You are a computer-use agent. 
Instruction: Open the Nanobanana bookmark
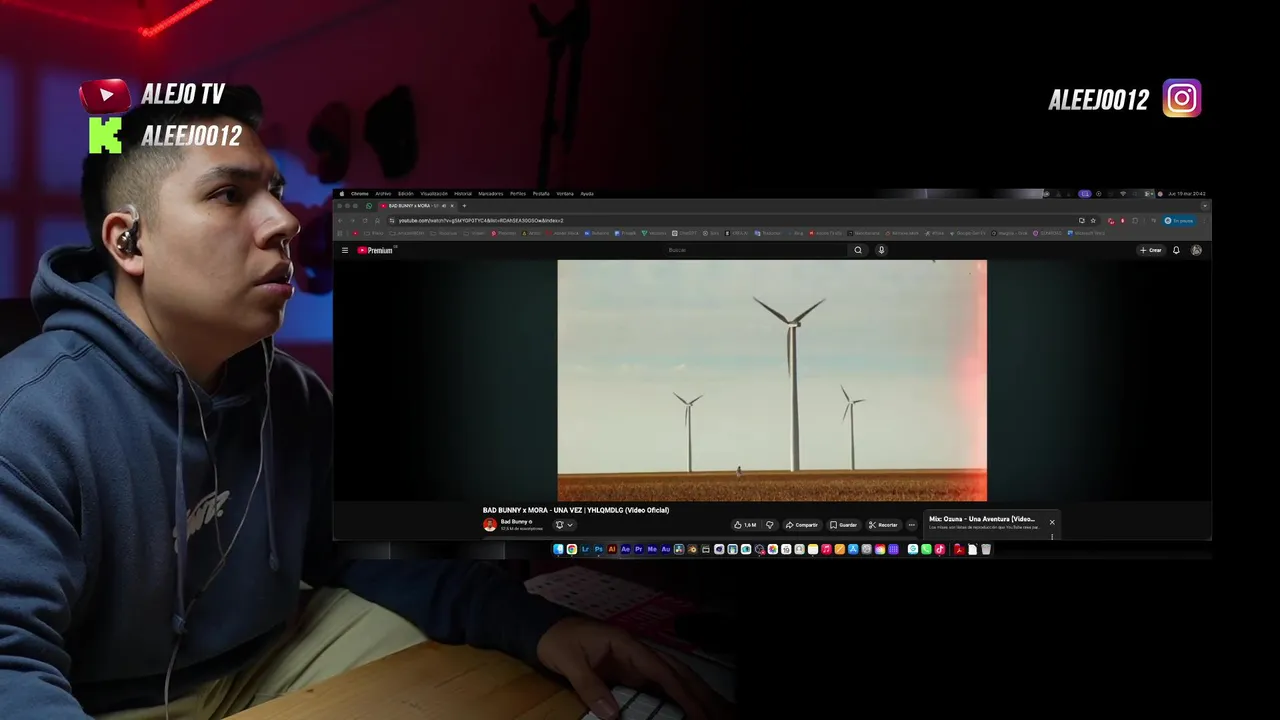click(864, 233)
